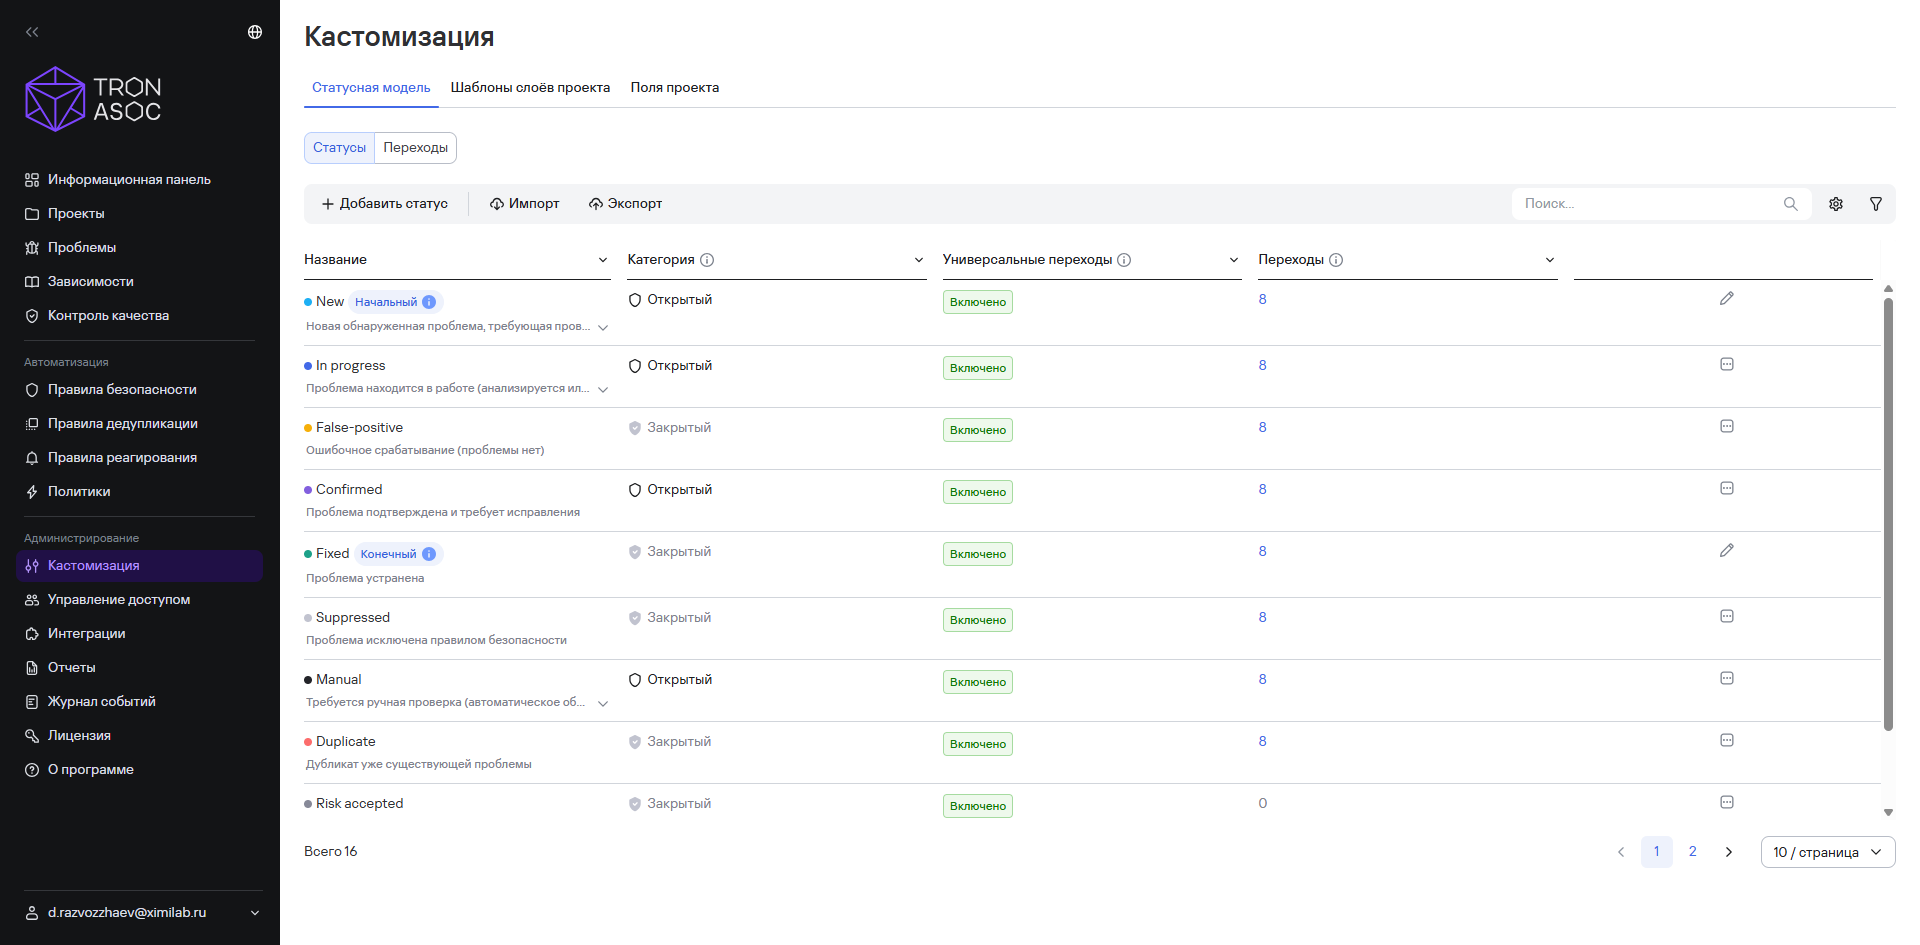The width and height of the screenshot is (1920, 945).
Task: Click the settings gear icon in toolbar
Action: click(1836, 204)
